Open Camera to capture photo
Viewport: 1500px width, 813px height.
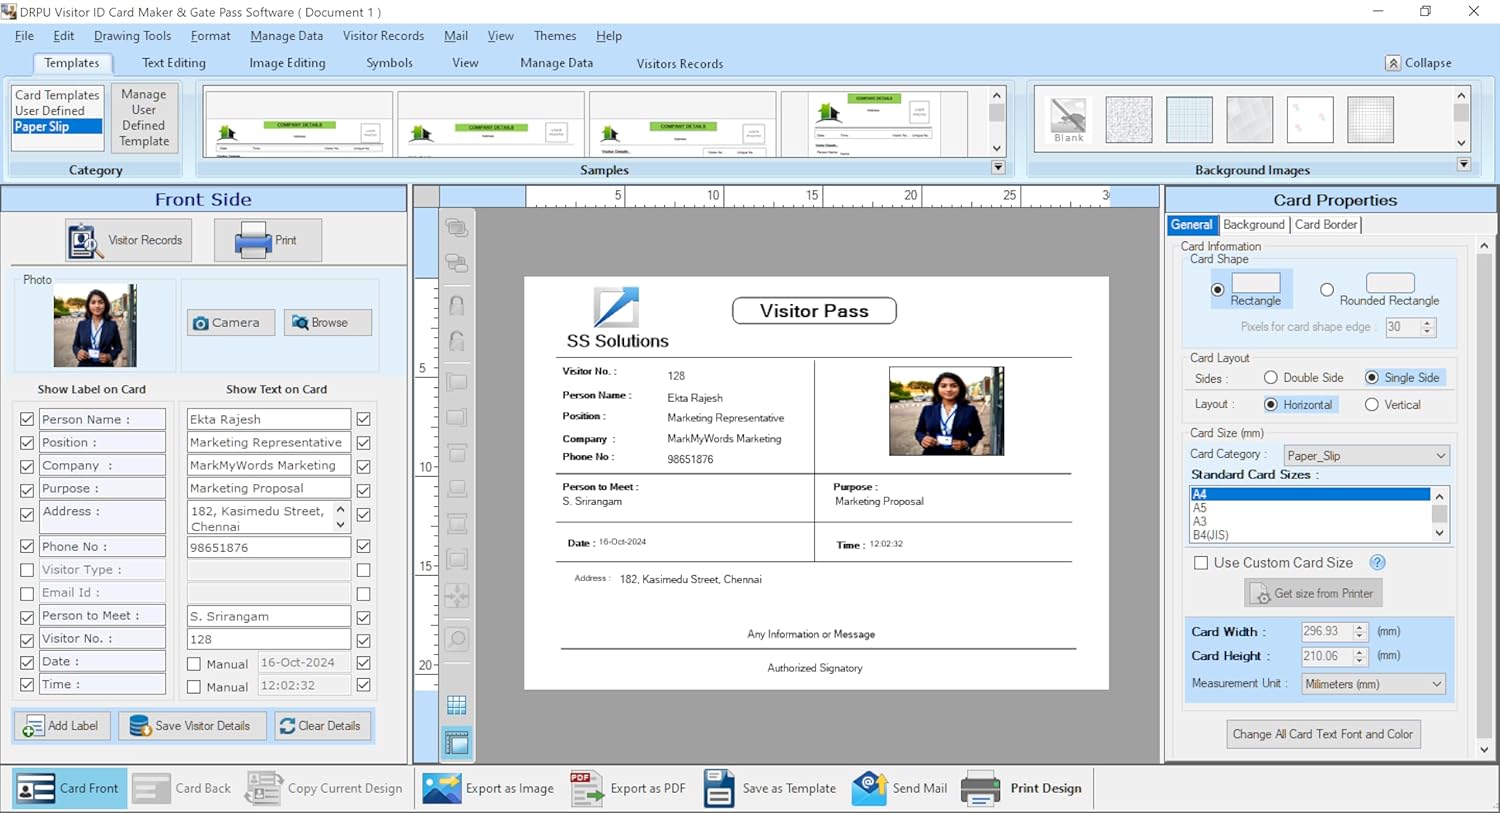pos(230,323)
